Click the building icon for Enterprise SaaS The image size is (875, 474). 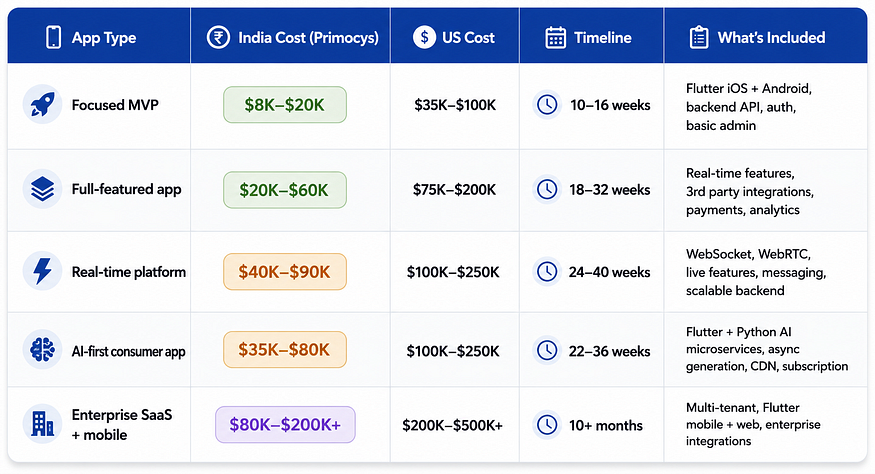42,424
